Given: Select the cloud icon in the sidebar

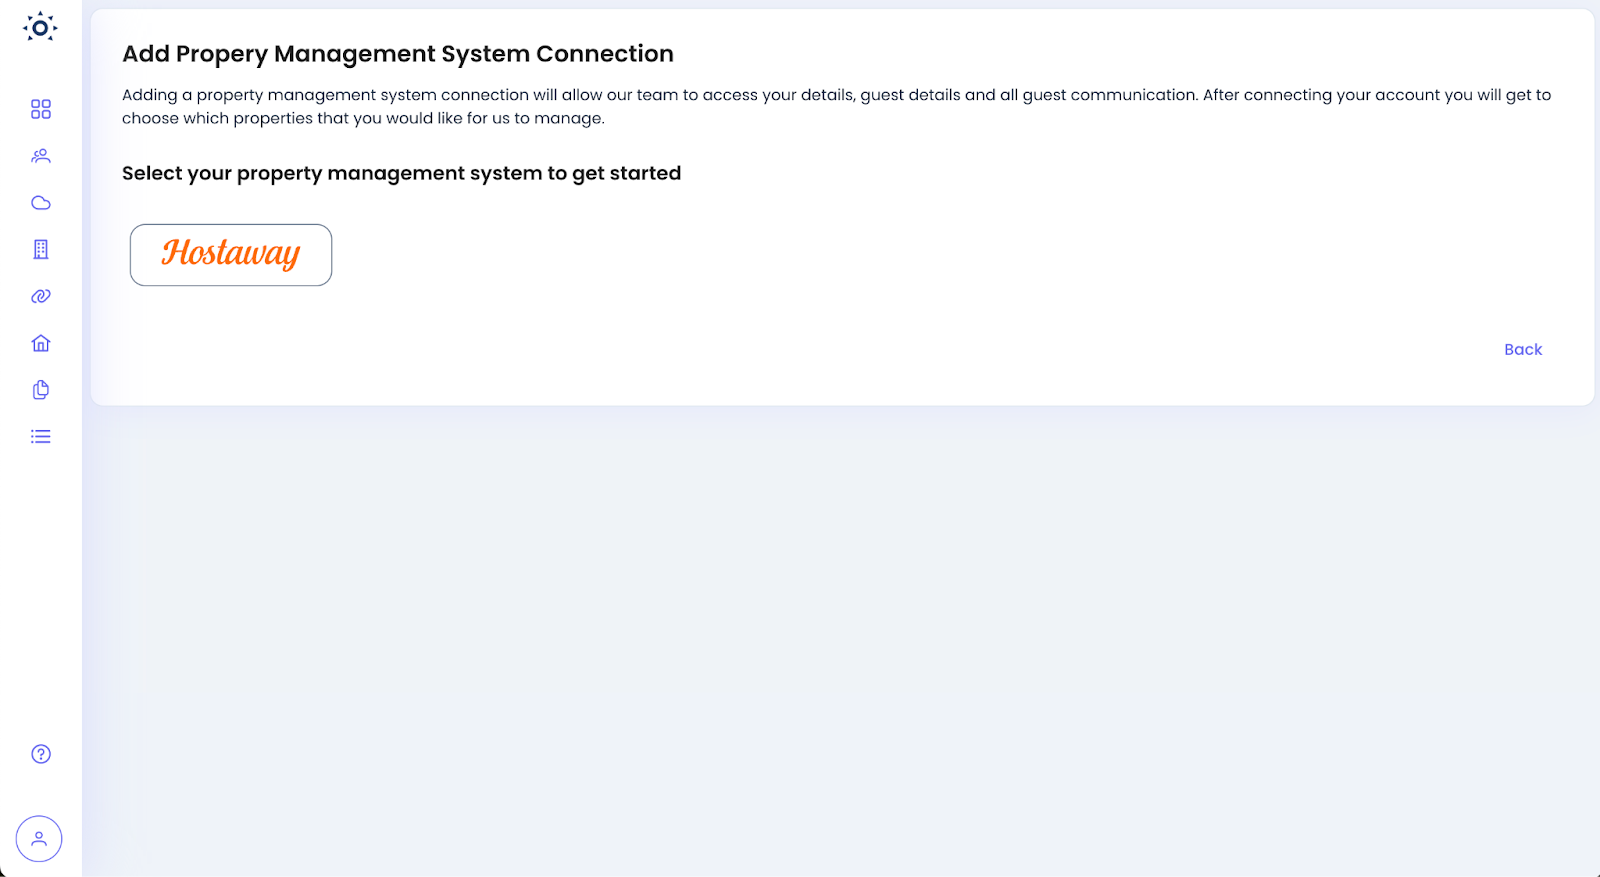Looking at the screenshot, I should [41, 203].
